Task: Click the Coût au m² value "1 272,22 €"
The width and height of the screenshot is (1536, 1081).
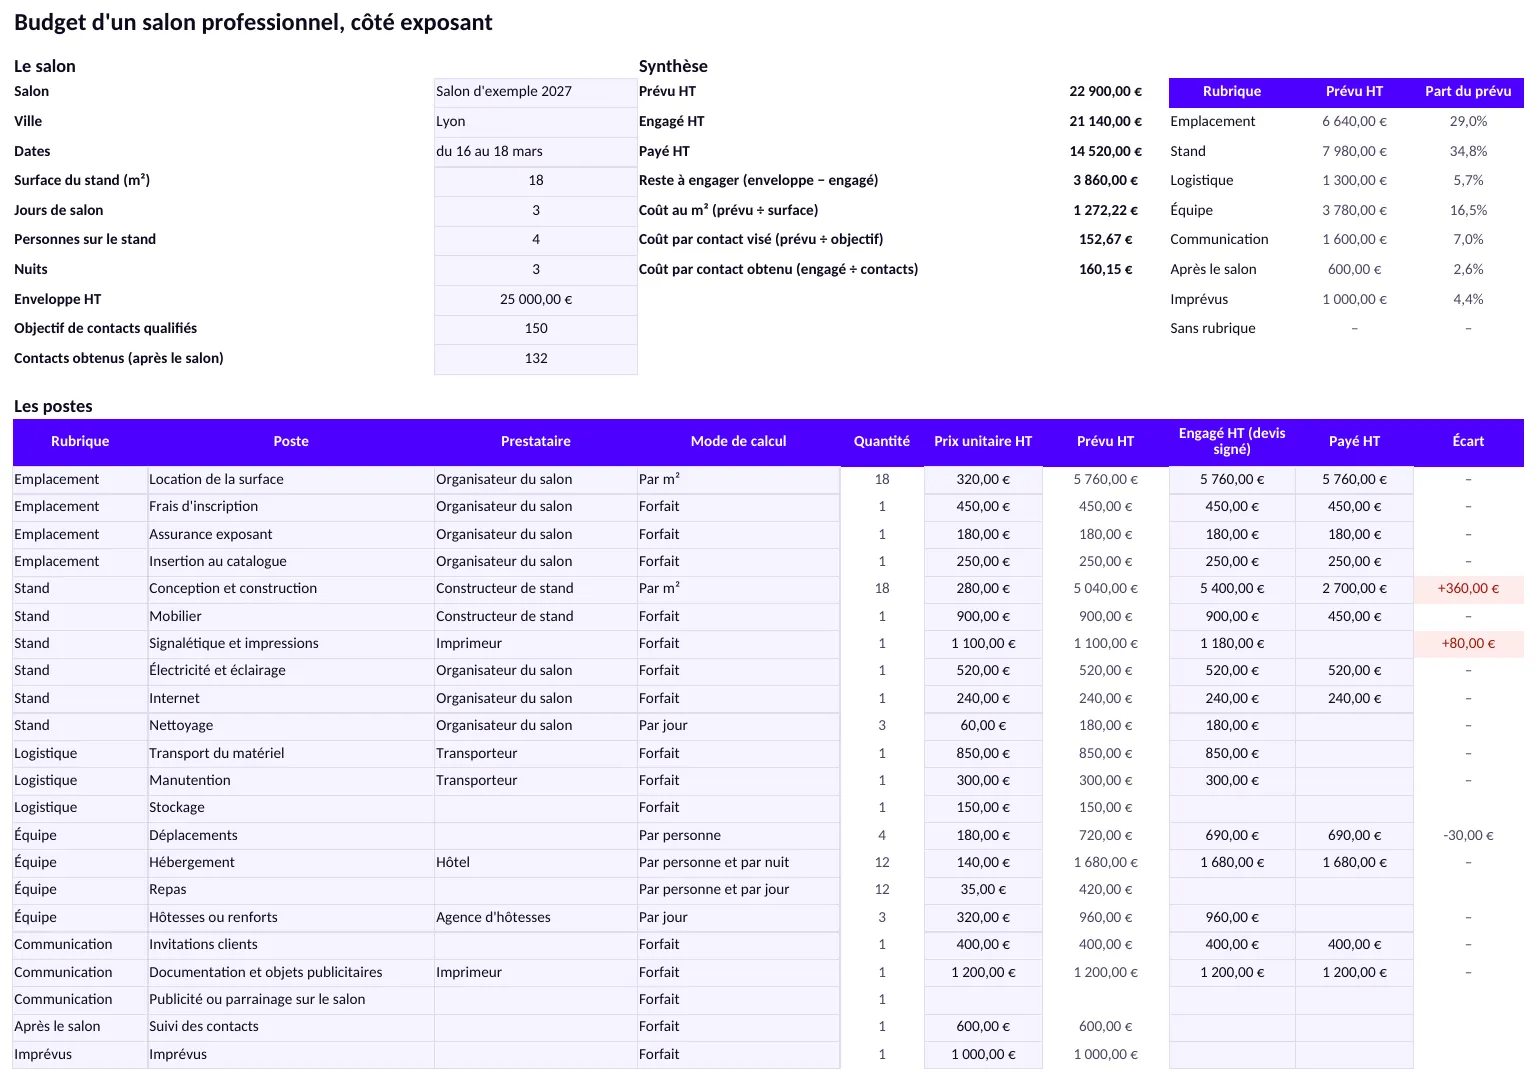Action: point(1105,210)
